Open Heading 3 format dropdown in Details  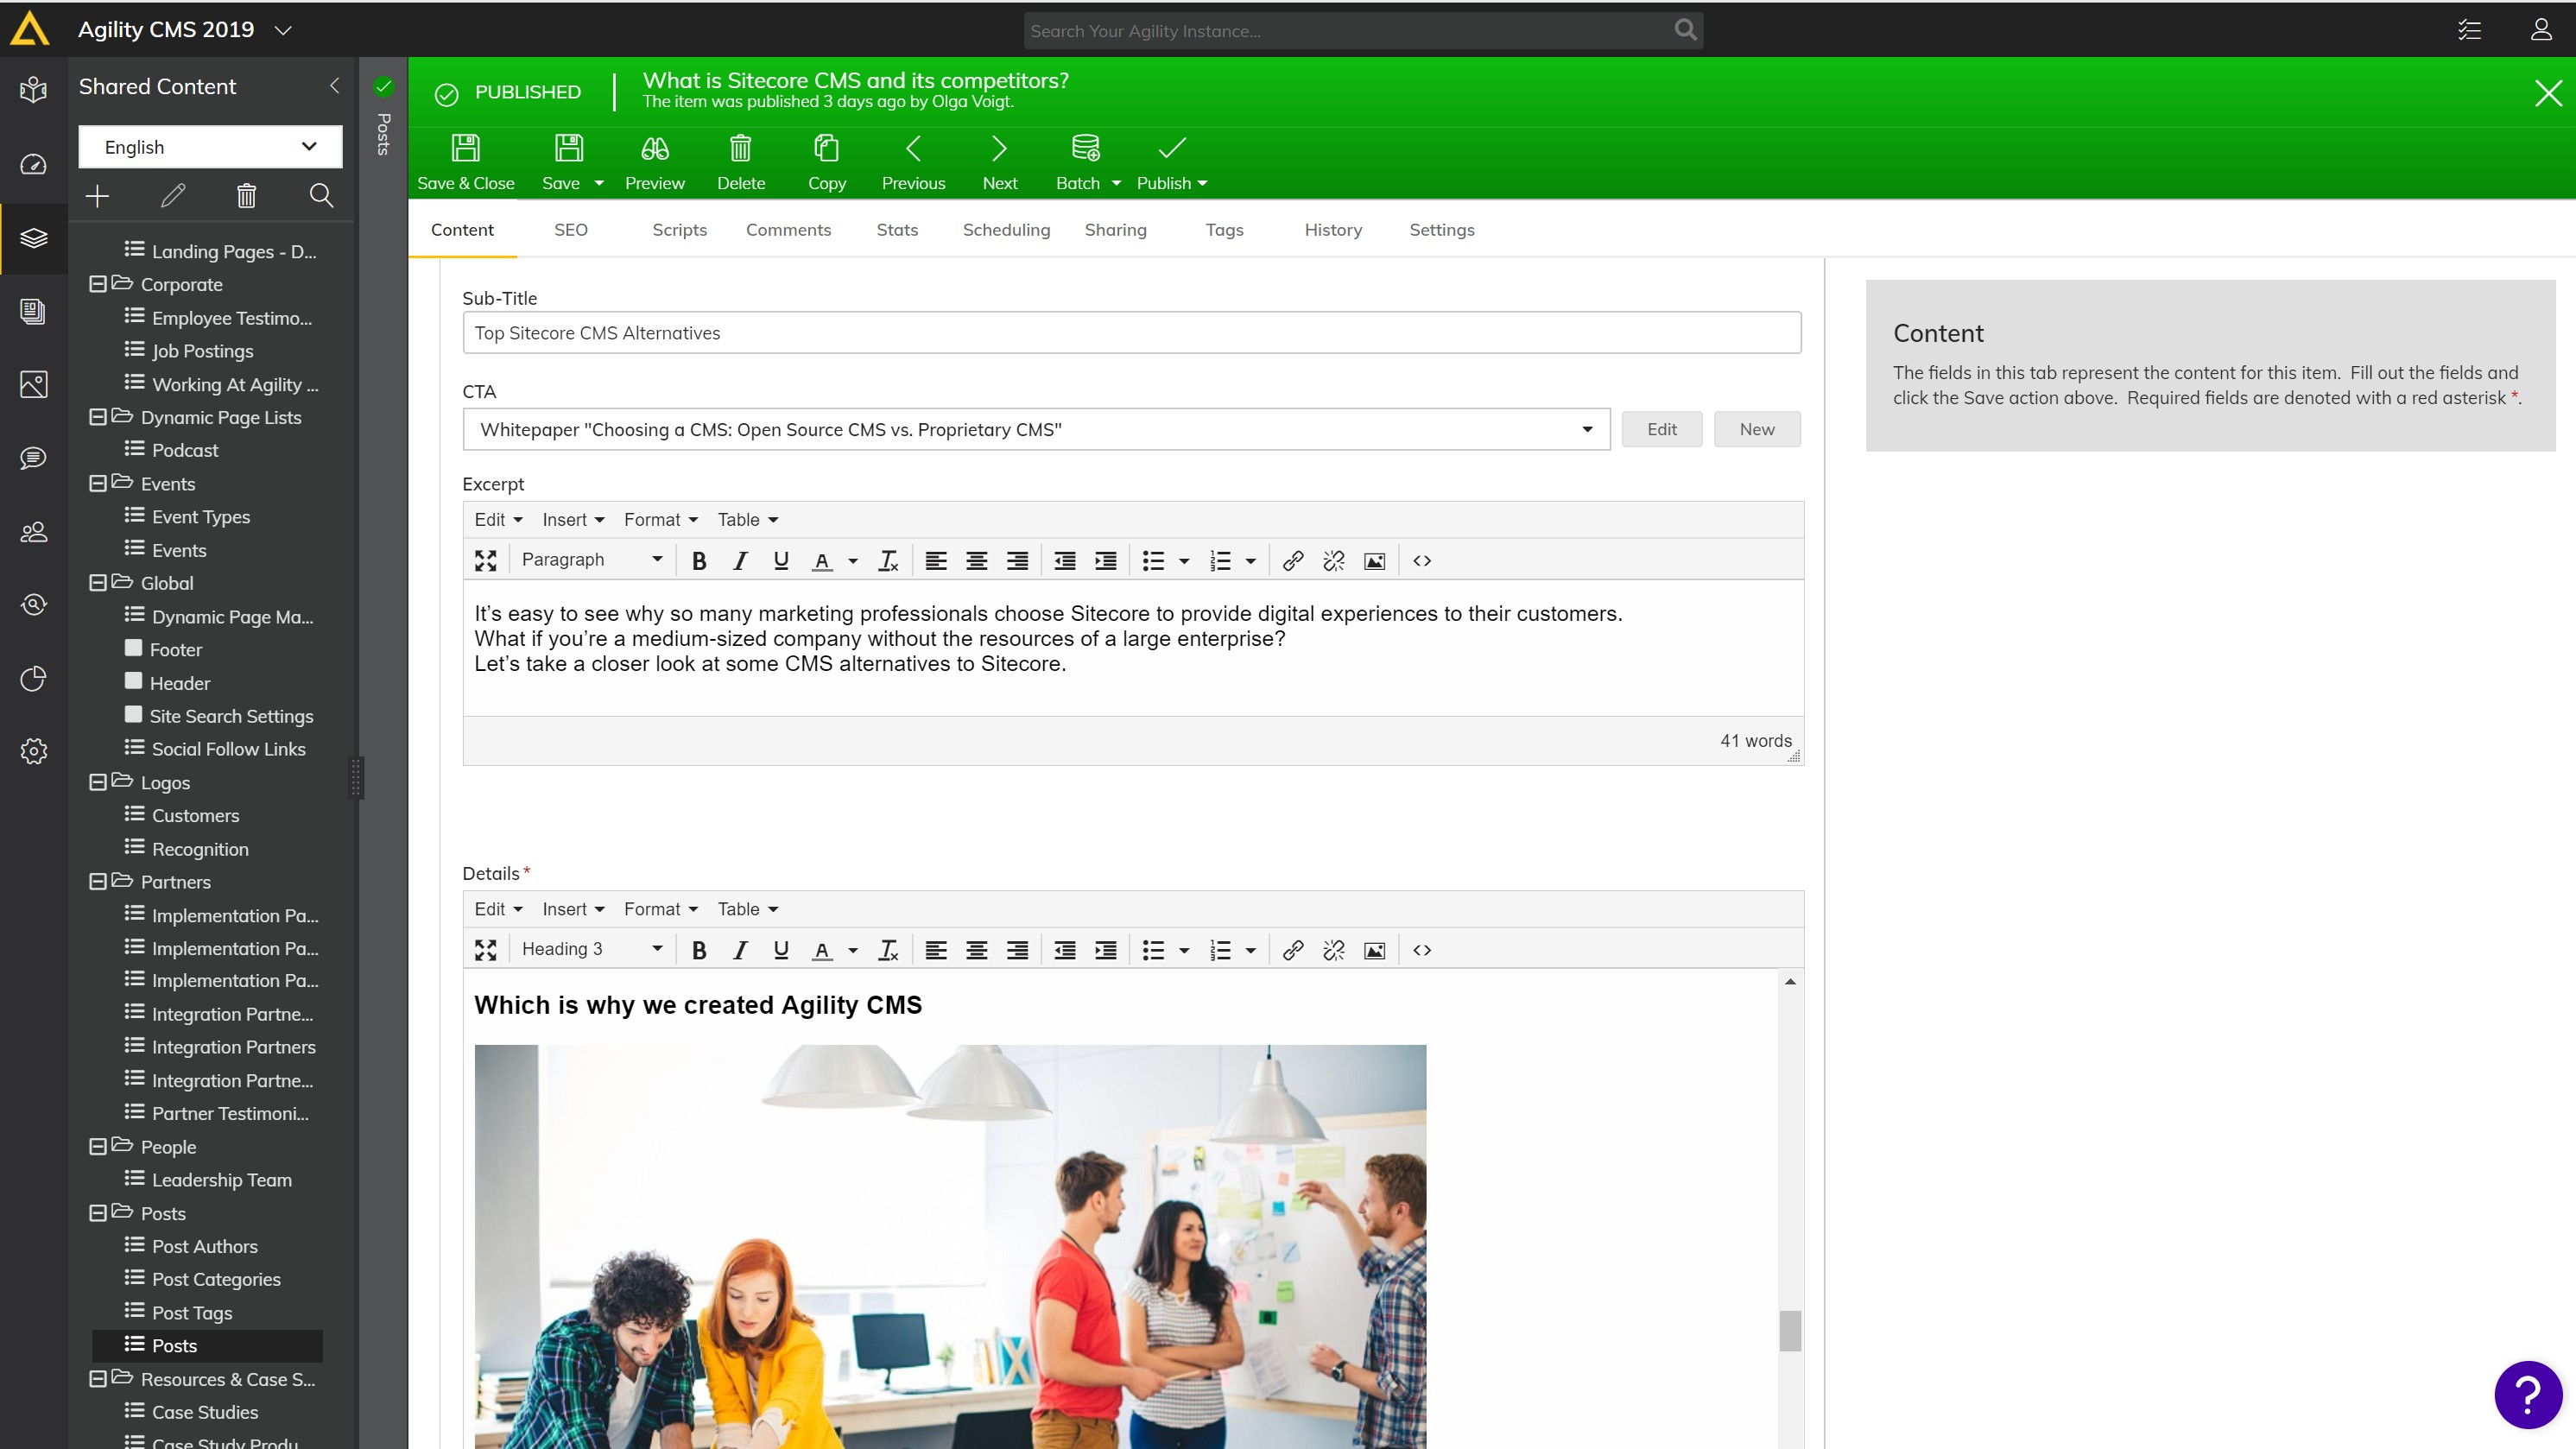point(591,949)
